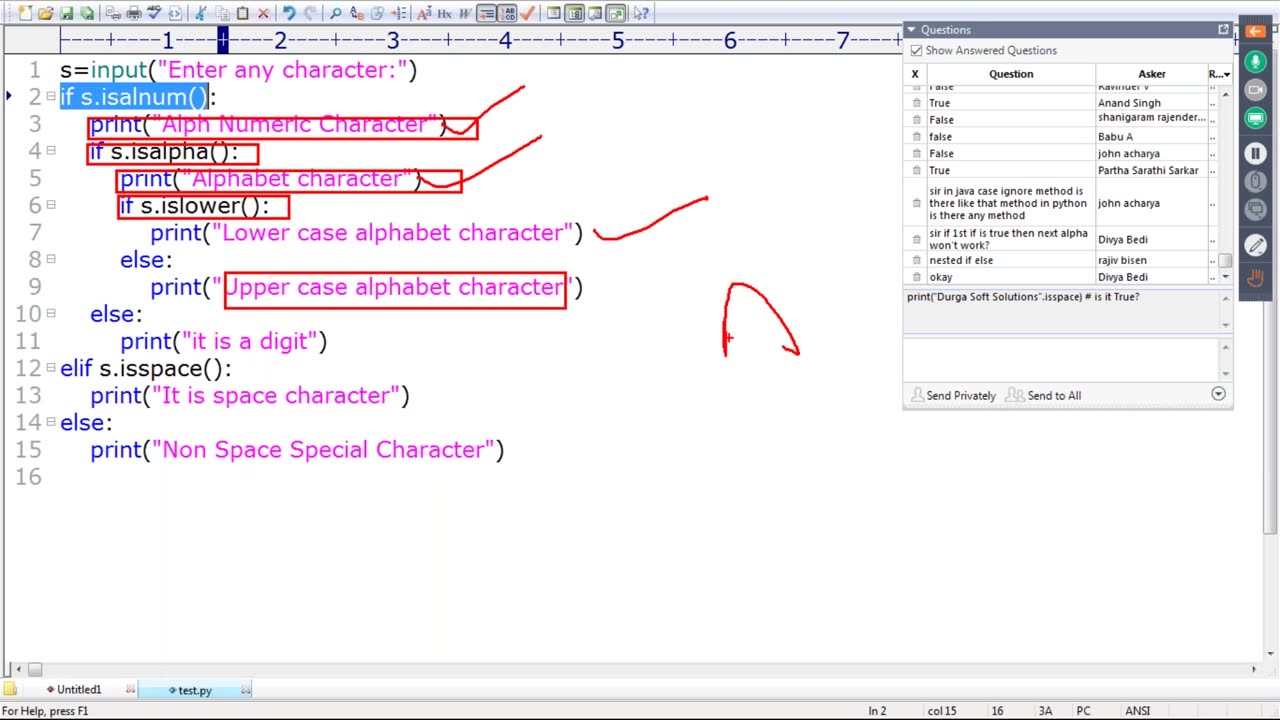Cut the selection with the scissors icon
This screenshot has width=1280, height=720.
(201, 13)
